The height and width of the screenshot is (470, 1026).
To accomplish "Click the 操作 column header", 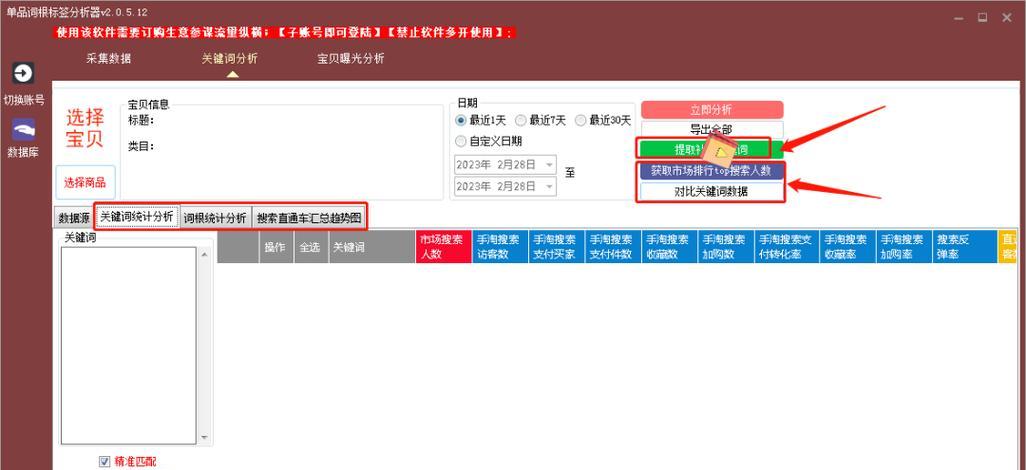I will tap(275, 247).
